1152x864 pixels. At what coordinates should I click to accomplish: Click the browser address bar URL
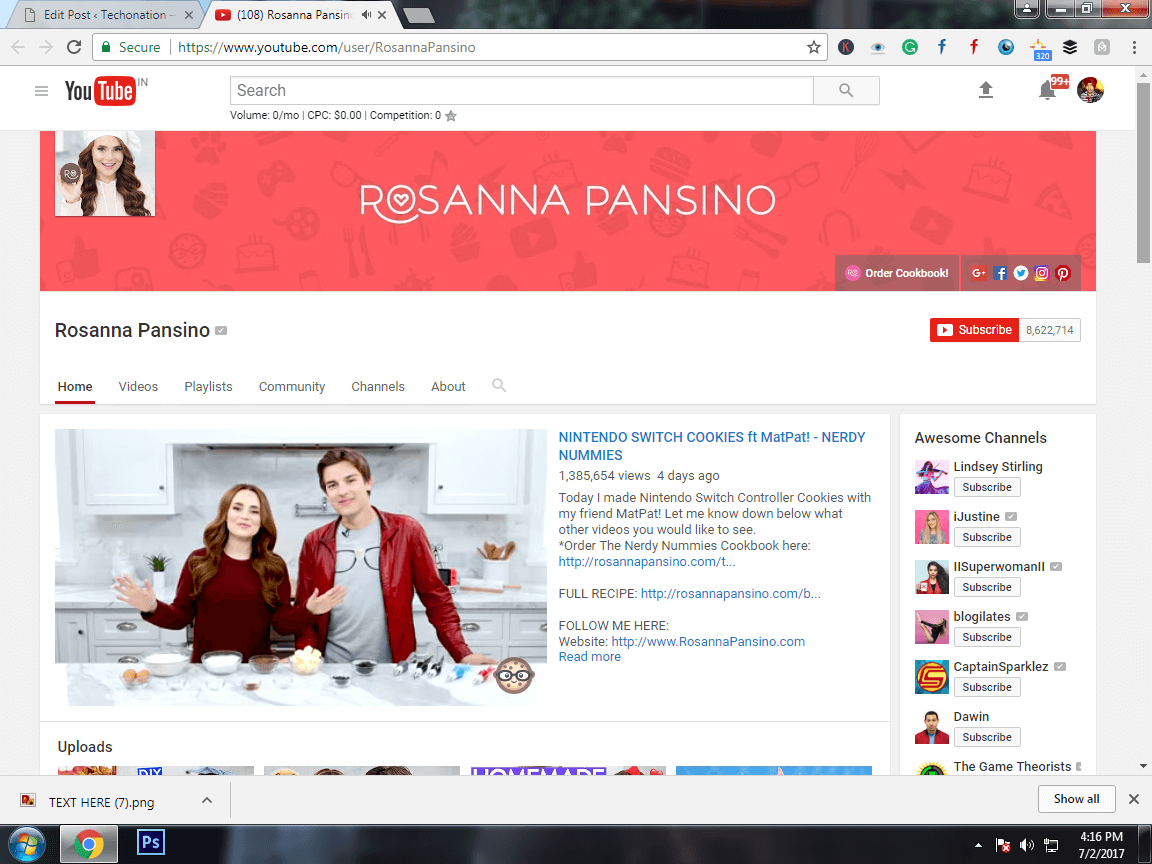coord(327,47)
